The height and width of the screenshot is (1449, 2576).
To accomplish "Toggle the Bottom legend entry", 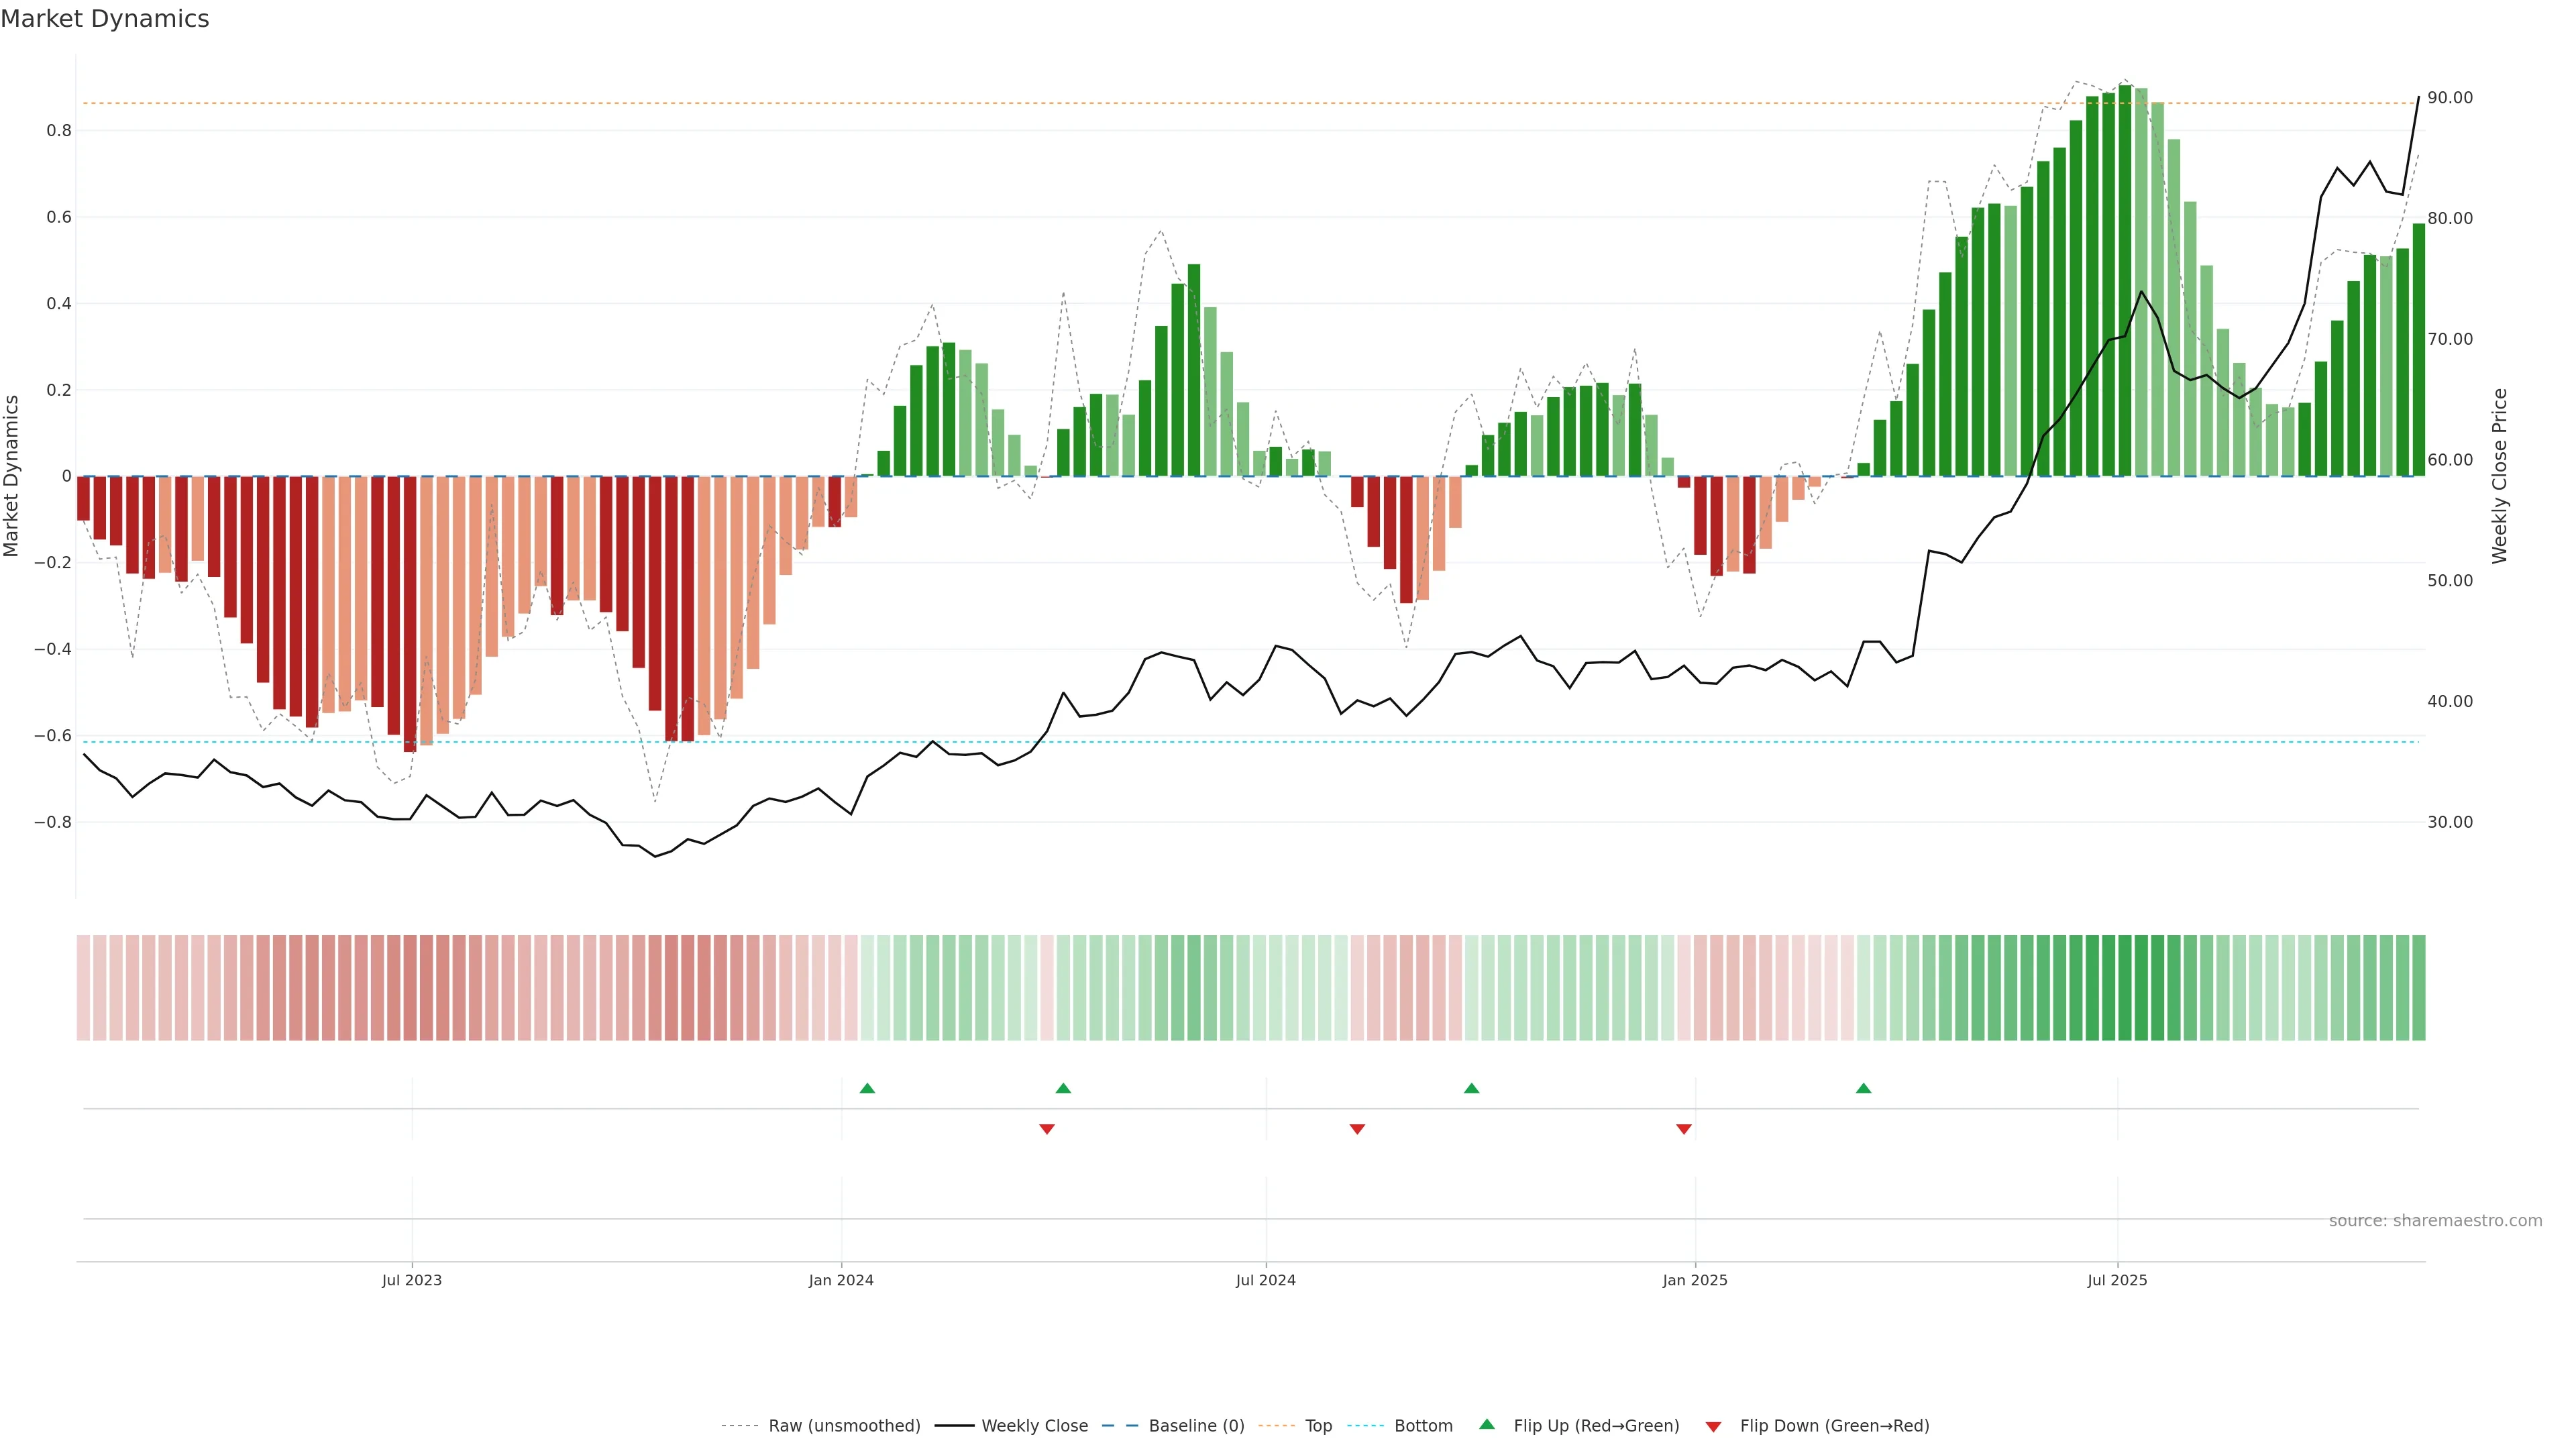I will (1423, 1425).
